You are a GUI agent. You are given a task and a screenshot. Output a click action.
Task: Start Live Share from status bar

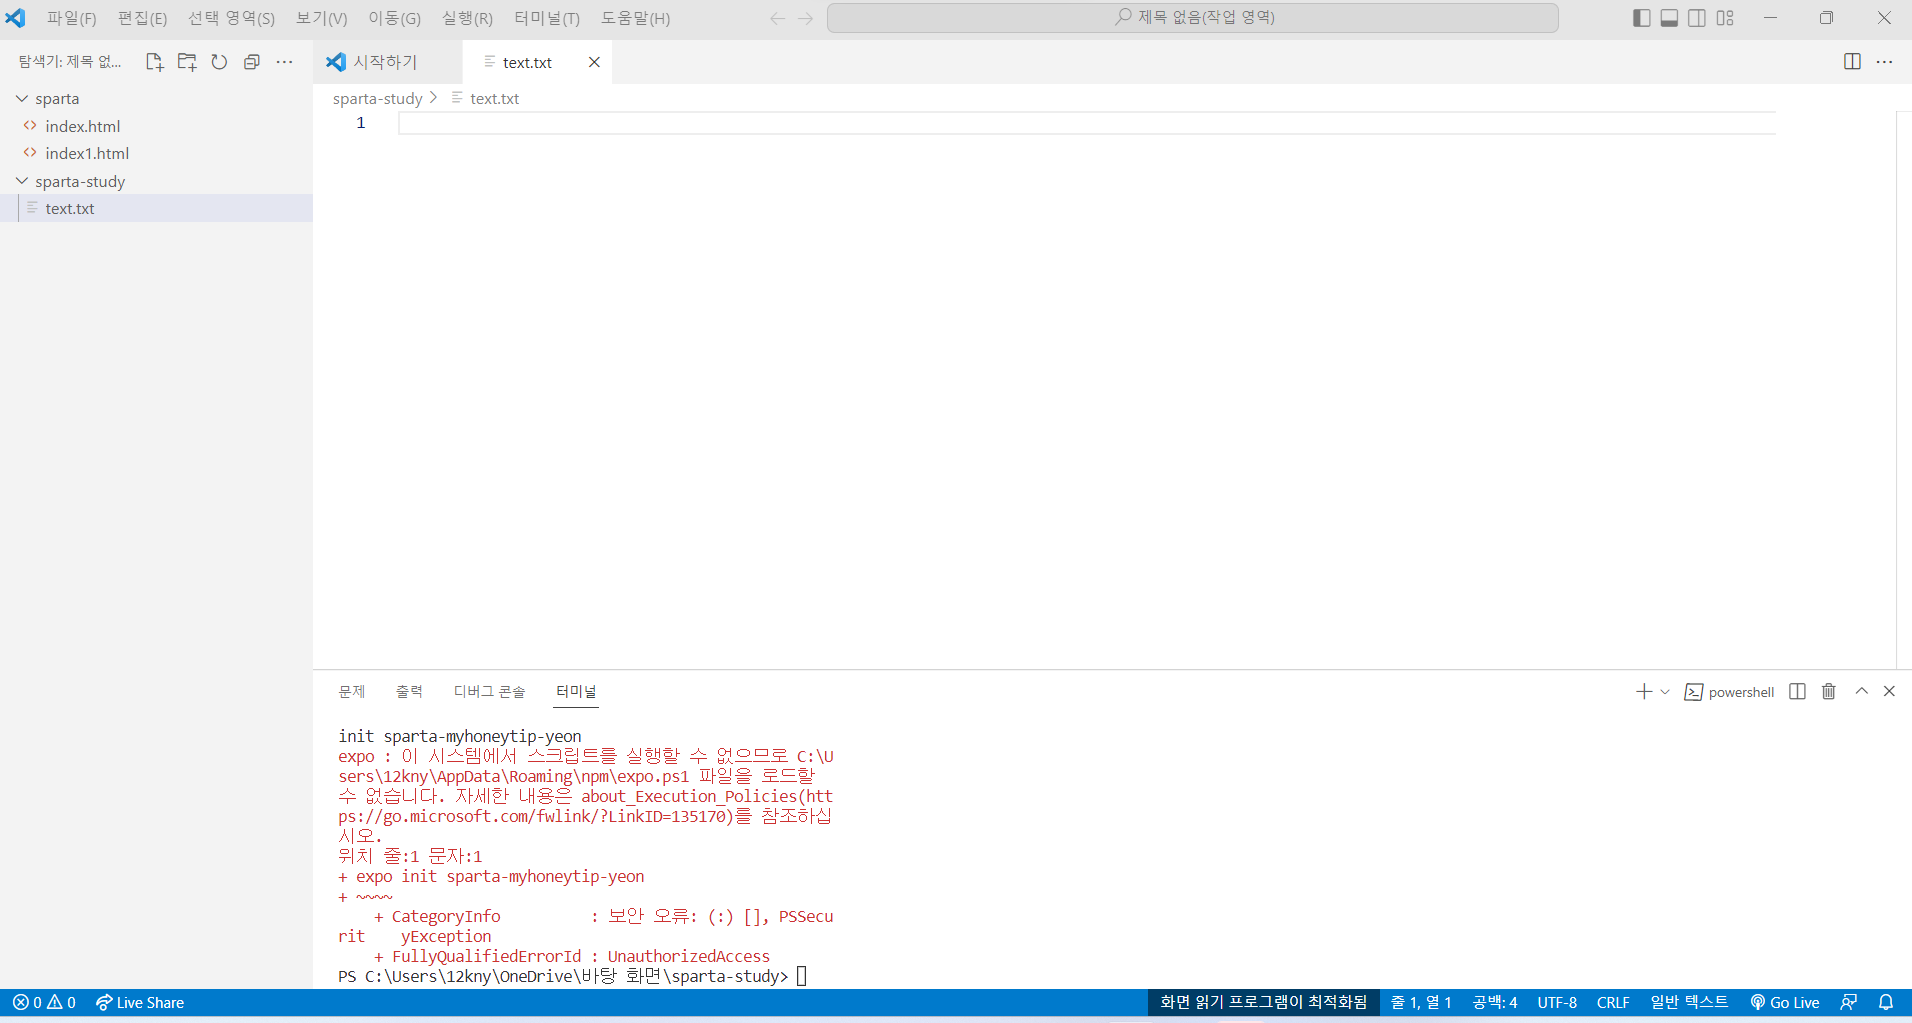pos(140,1002)
